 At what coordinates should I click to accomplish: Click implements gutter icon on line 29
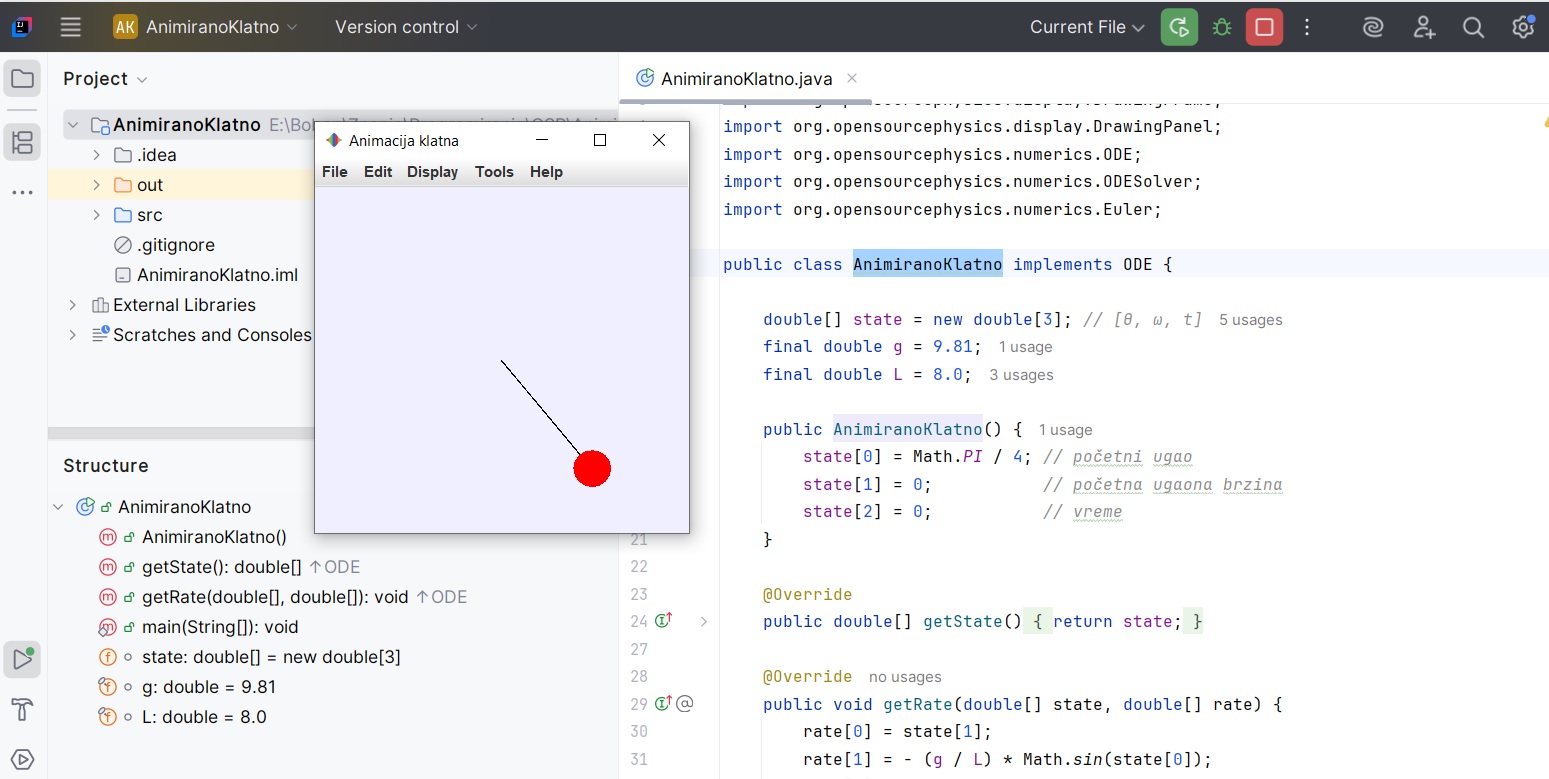(x=663, y=704)
